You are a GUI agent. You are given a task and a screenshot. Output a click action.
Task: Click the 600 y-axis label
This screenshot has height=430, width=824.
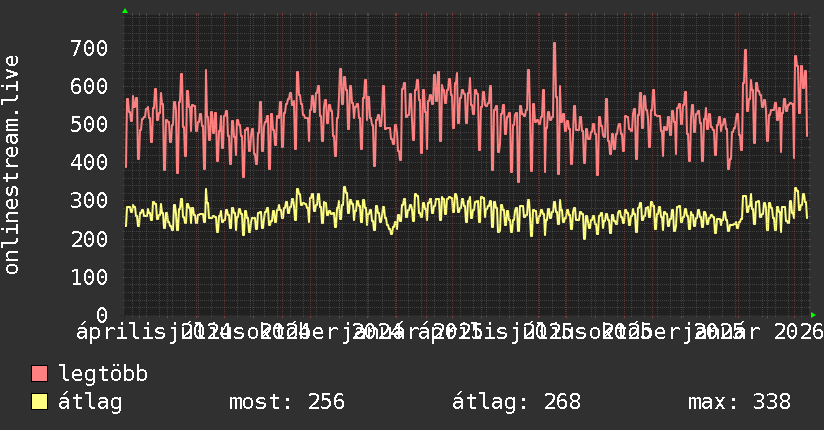89,86
